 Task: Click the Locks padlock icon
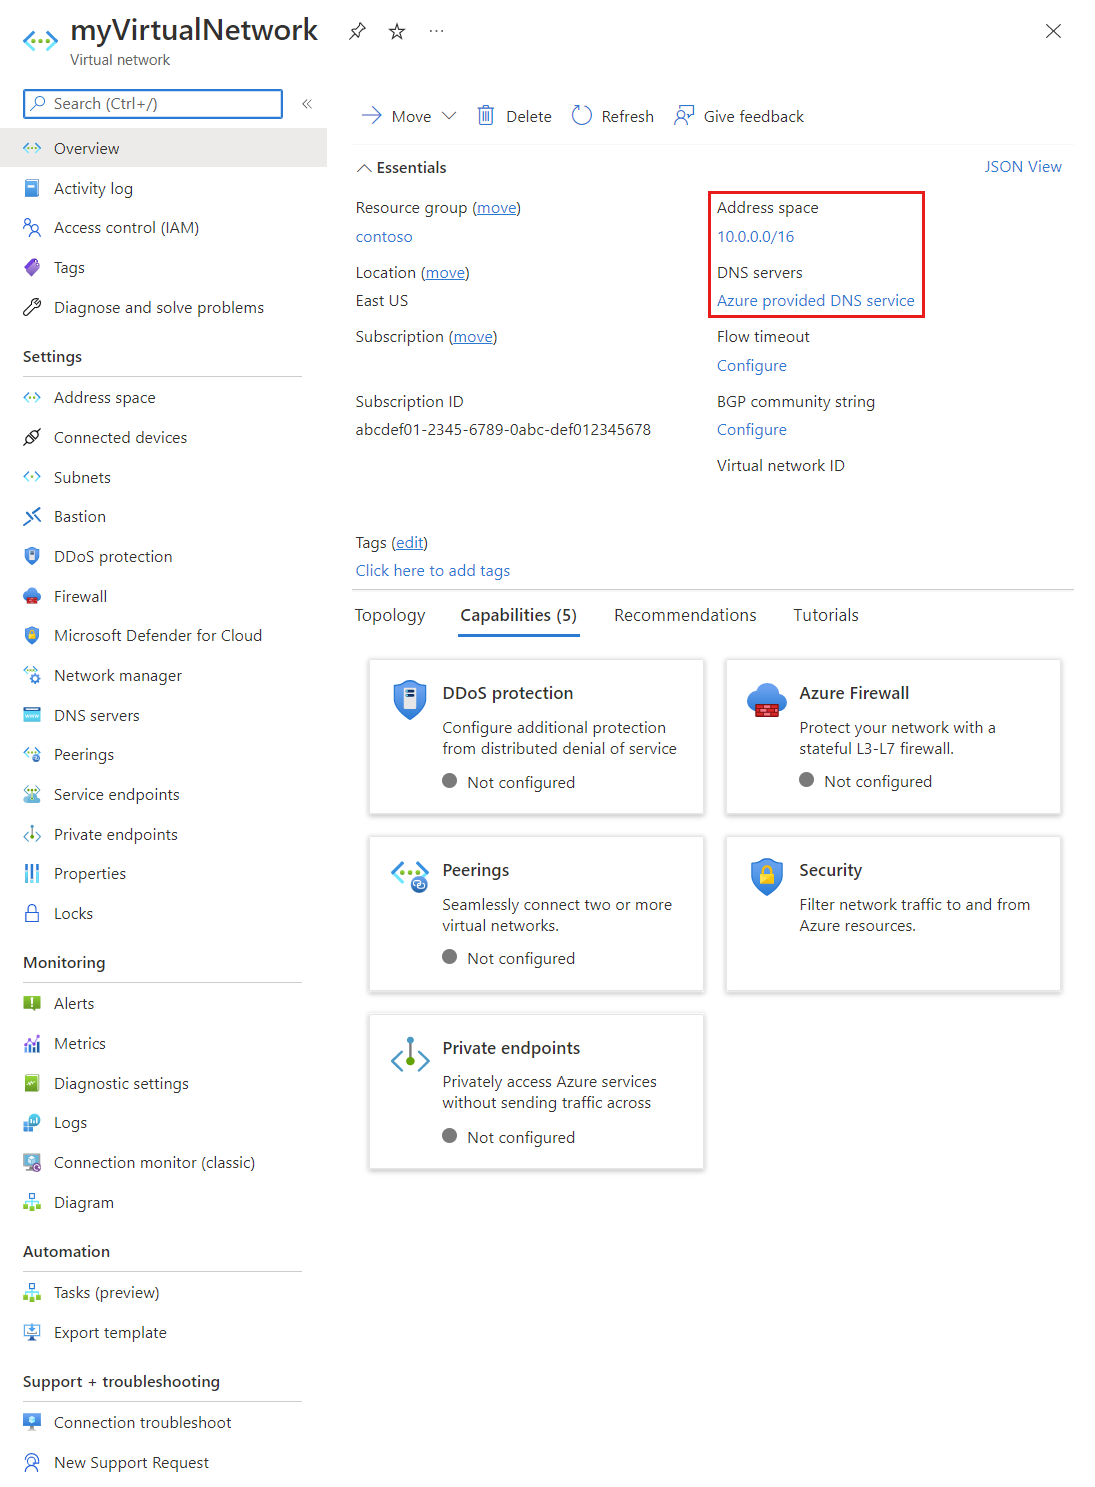coord(32,914)
